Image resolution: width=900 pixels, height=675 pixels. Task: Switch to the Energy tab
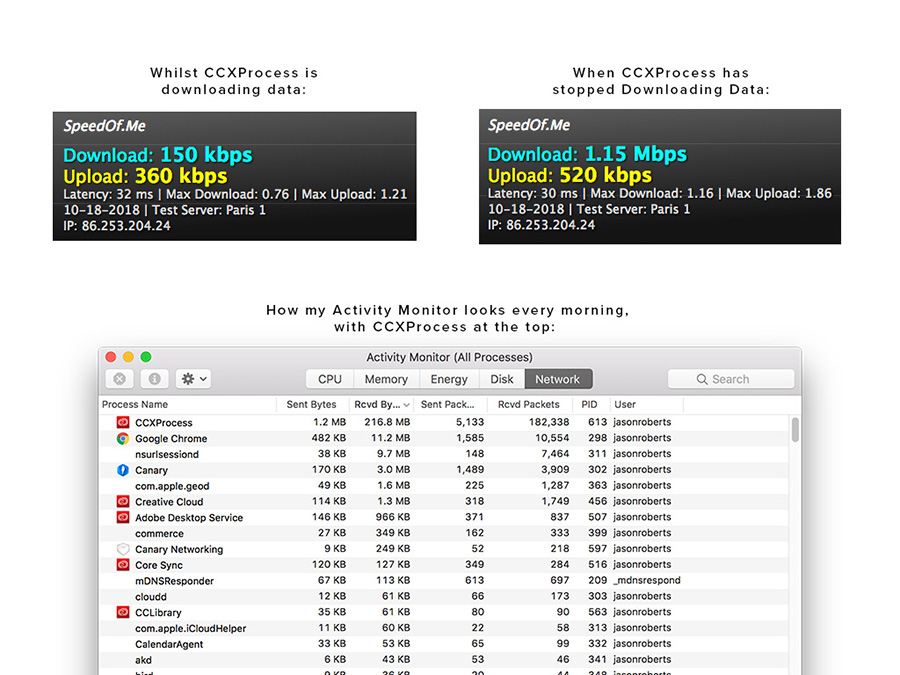tap(449, 379)
